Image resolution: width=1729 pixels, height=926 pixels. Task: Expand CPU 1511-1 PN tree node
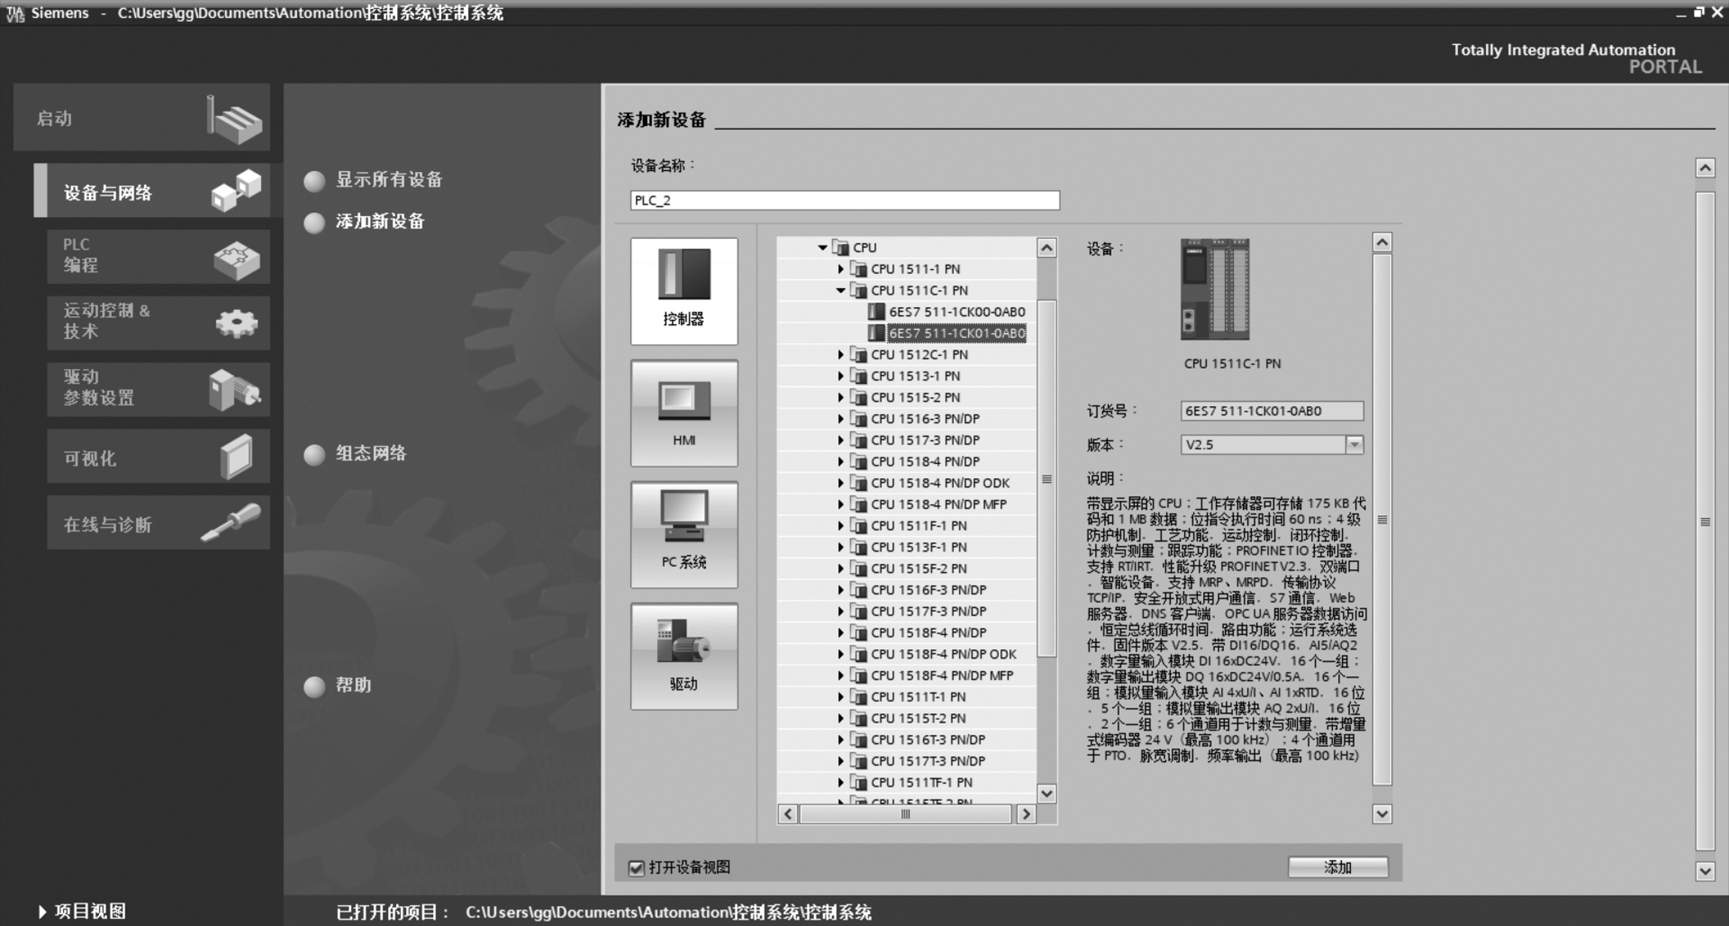(840, 269)
